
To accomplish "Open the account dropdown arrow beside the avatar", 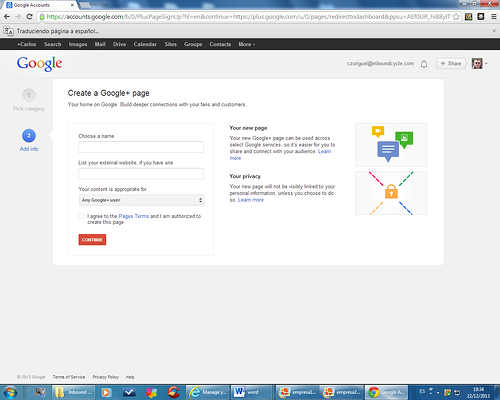I will [486, 63].
